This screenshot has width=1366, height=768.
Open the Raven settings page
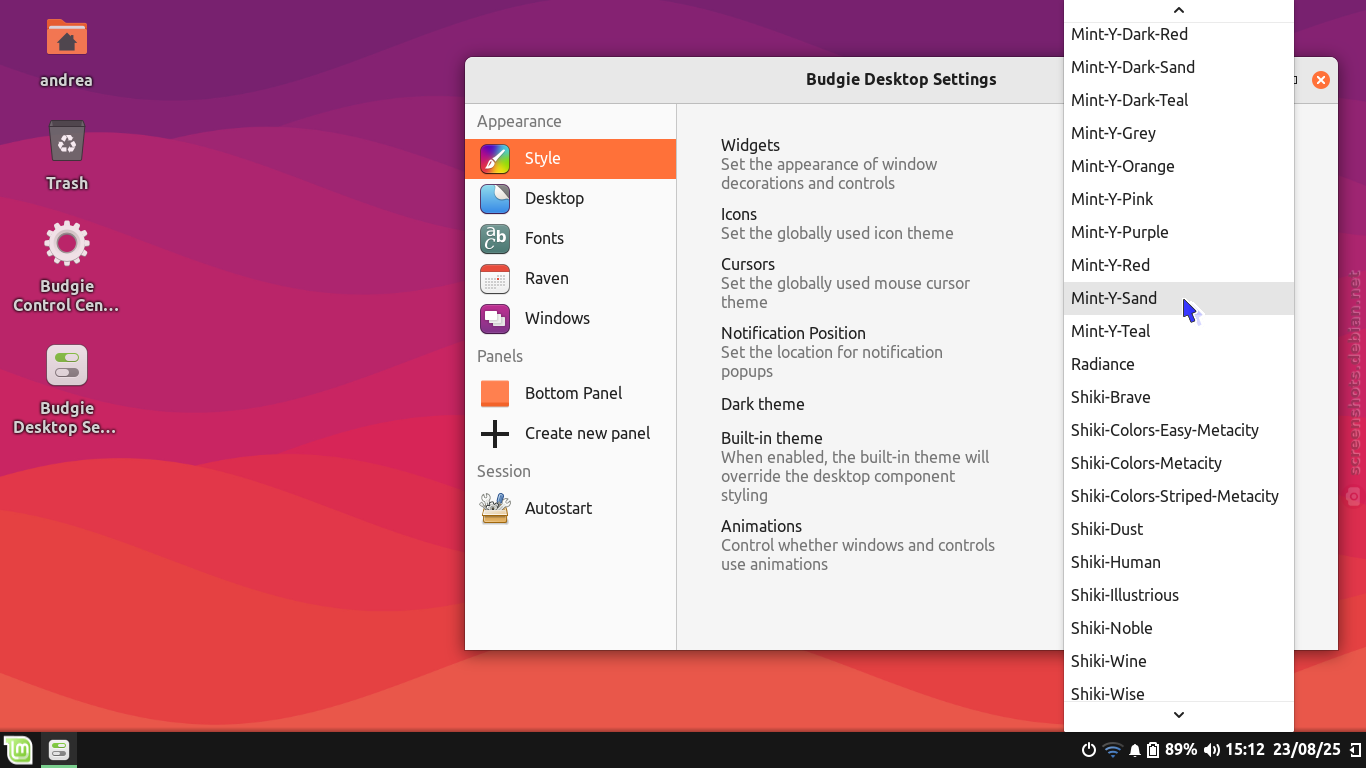pyautogui.click(x=570, y=278)
